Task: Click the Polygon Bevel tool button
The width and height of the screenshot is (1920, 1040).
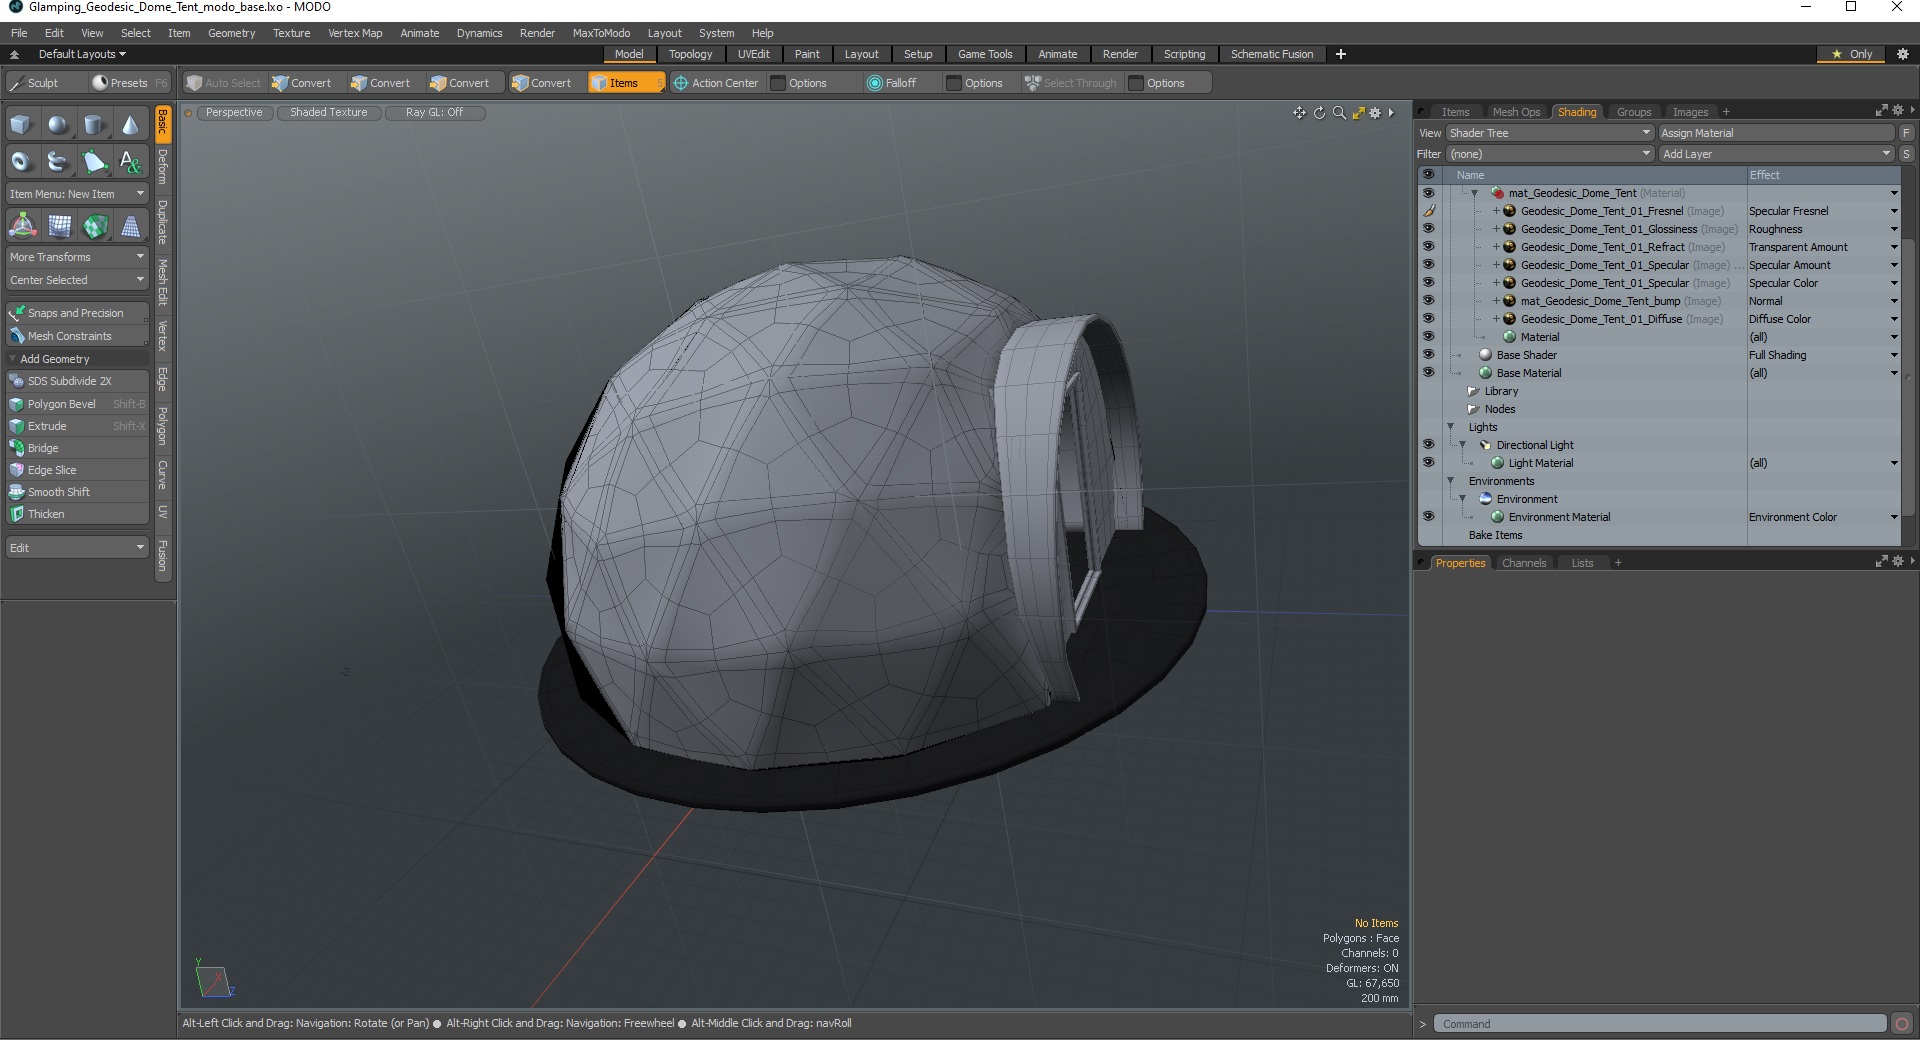Action: click(x=77, y=404)
